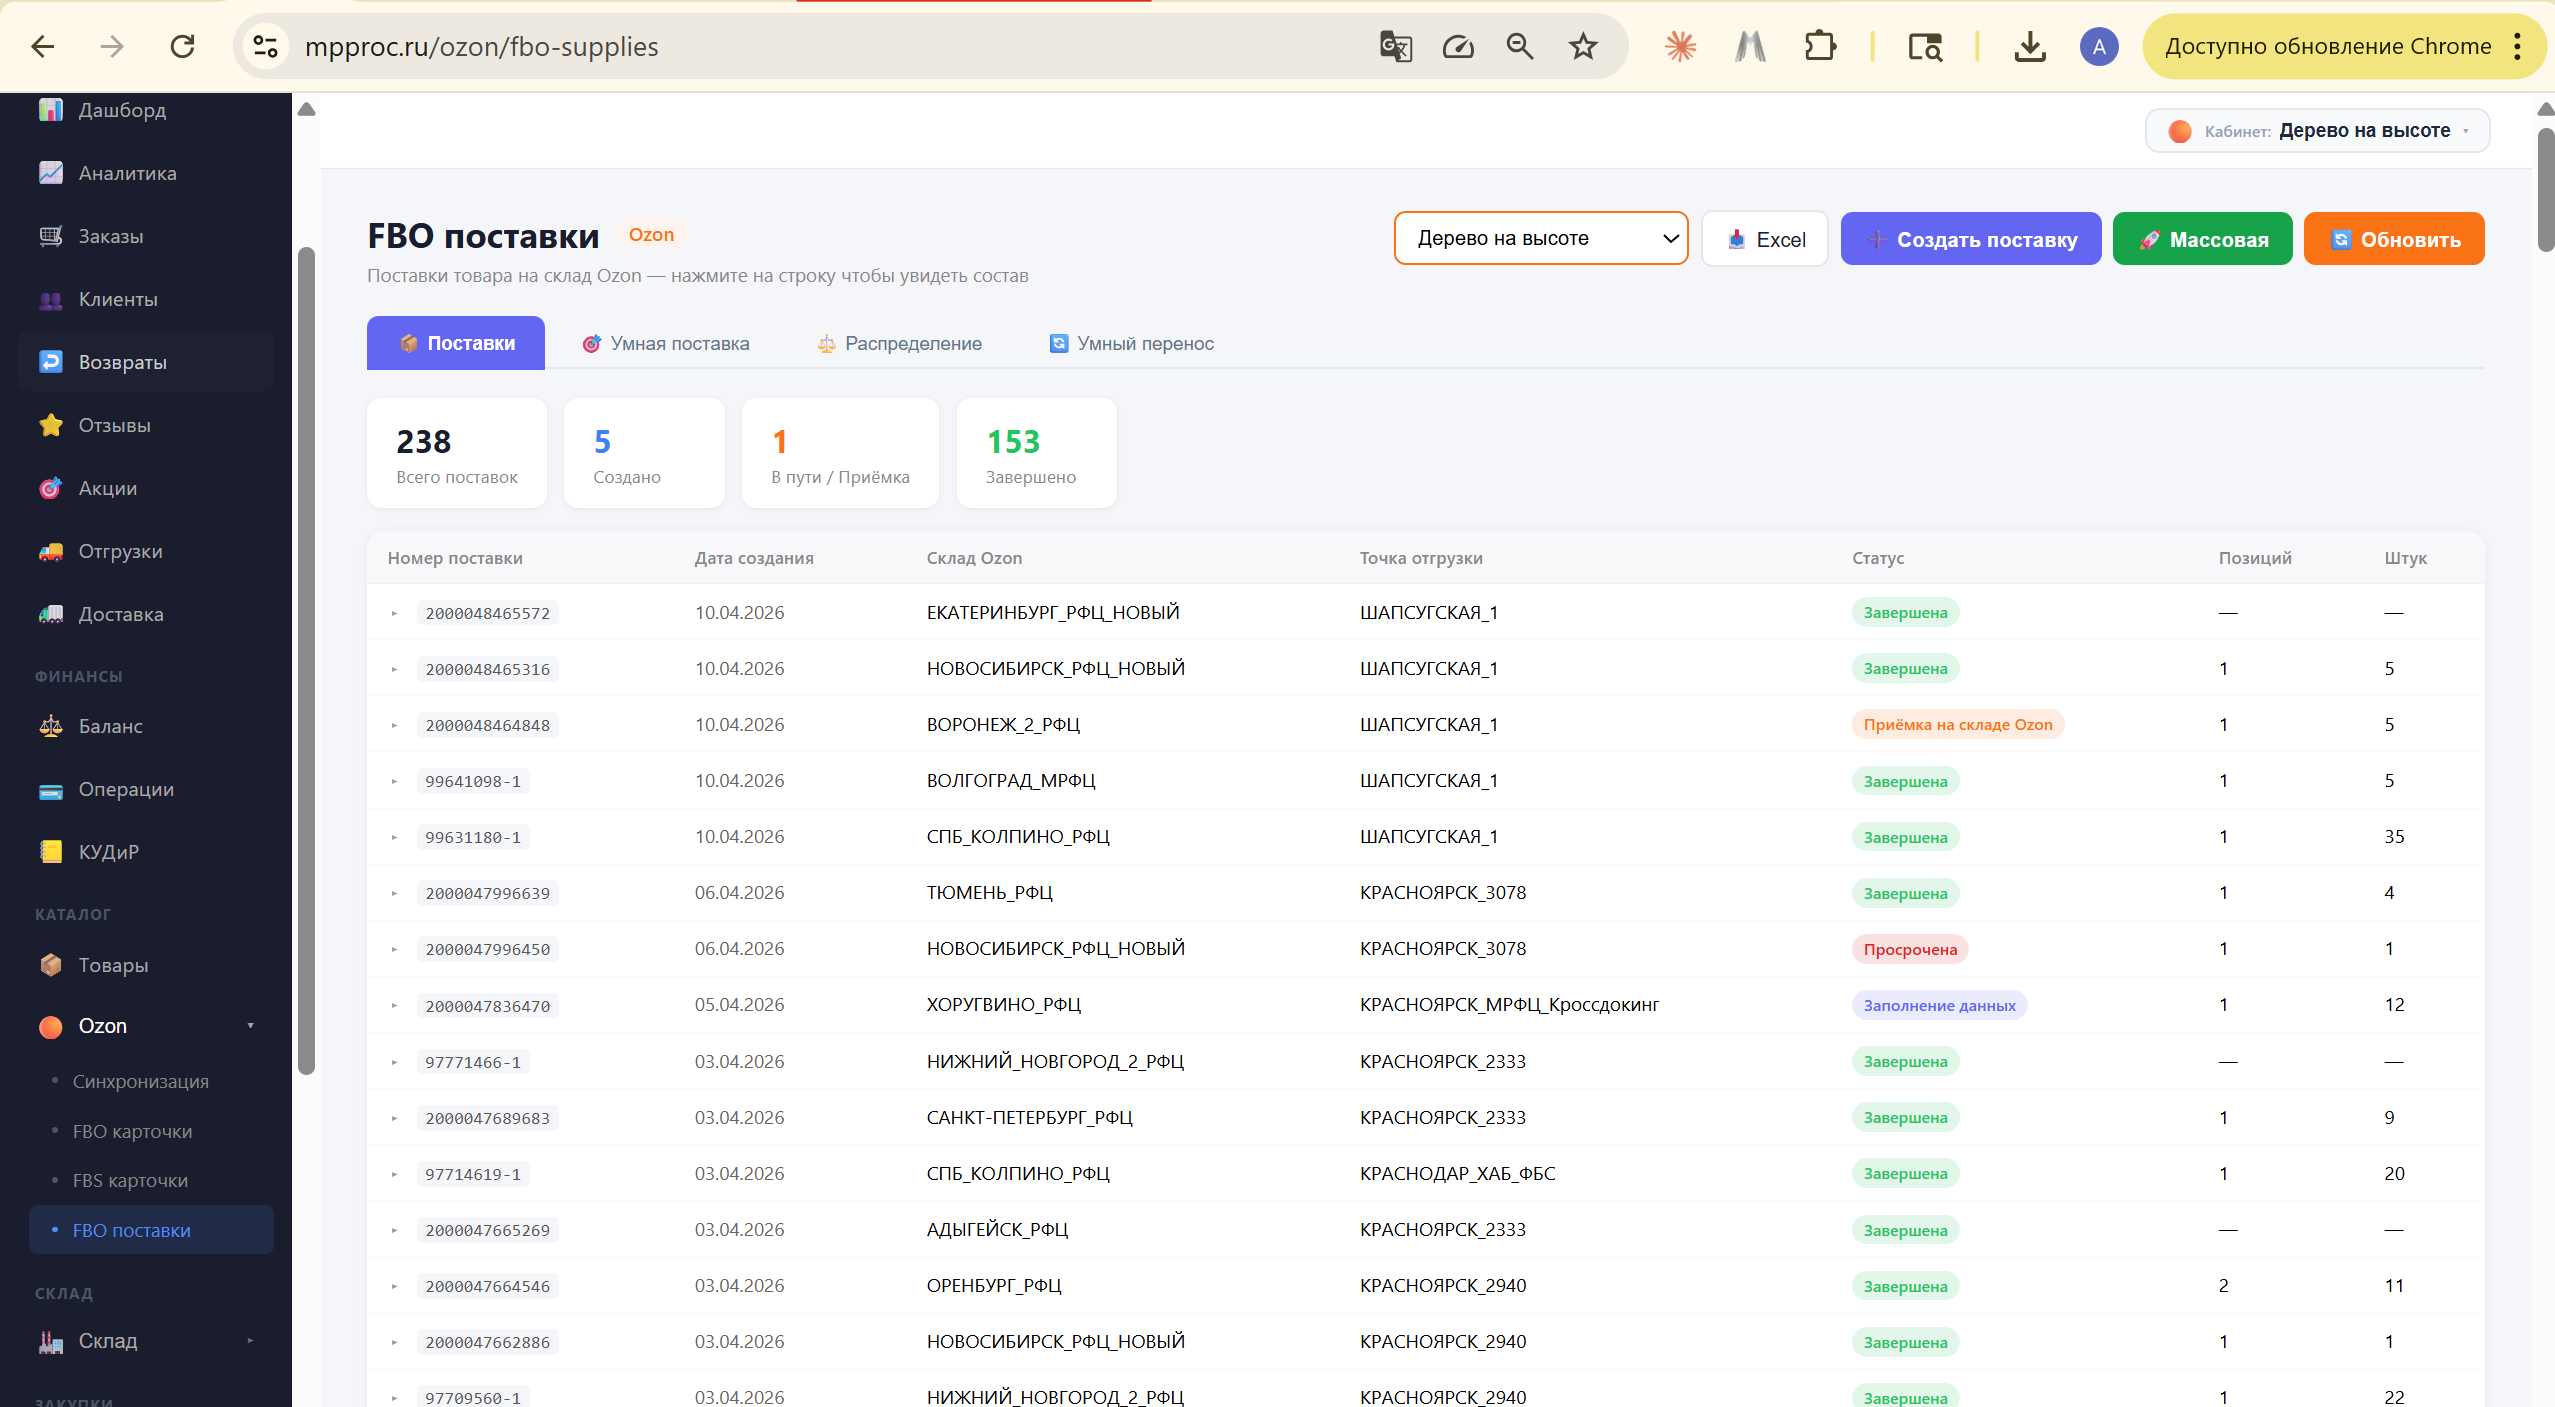Switch to the Умная поставка tab
2555x1407 pixels.
coord(665,344)
